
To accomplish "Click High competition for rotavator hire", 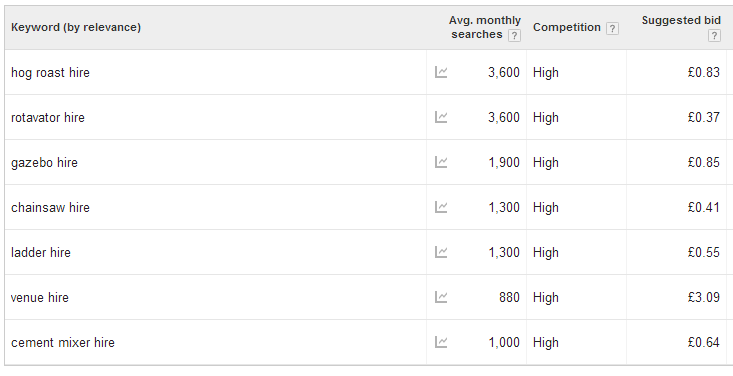I will point(546,118).
